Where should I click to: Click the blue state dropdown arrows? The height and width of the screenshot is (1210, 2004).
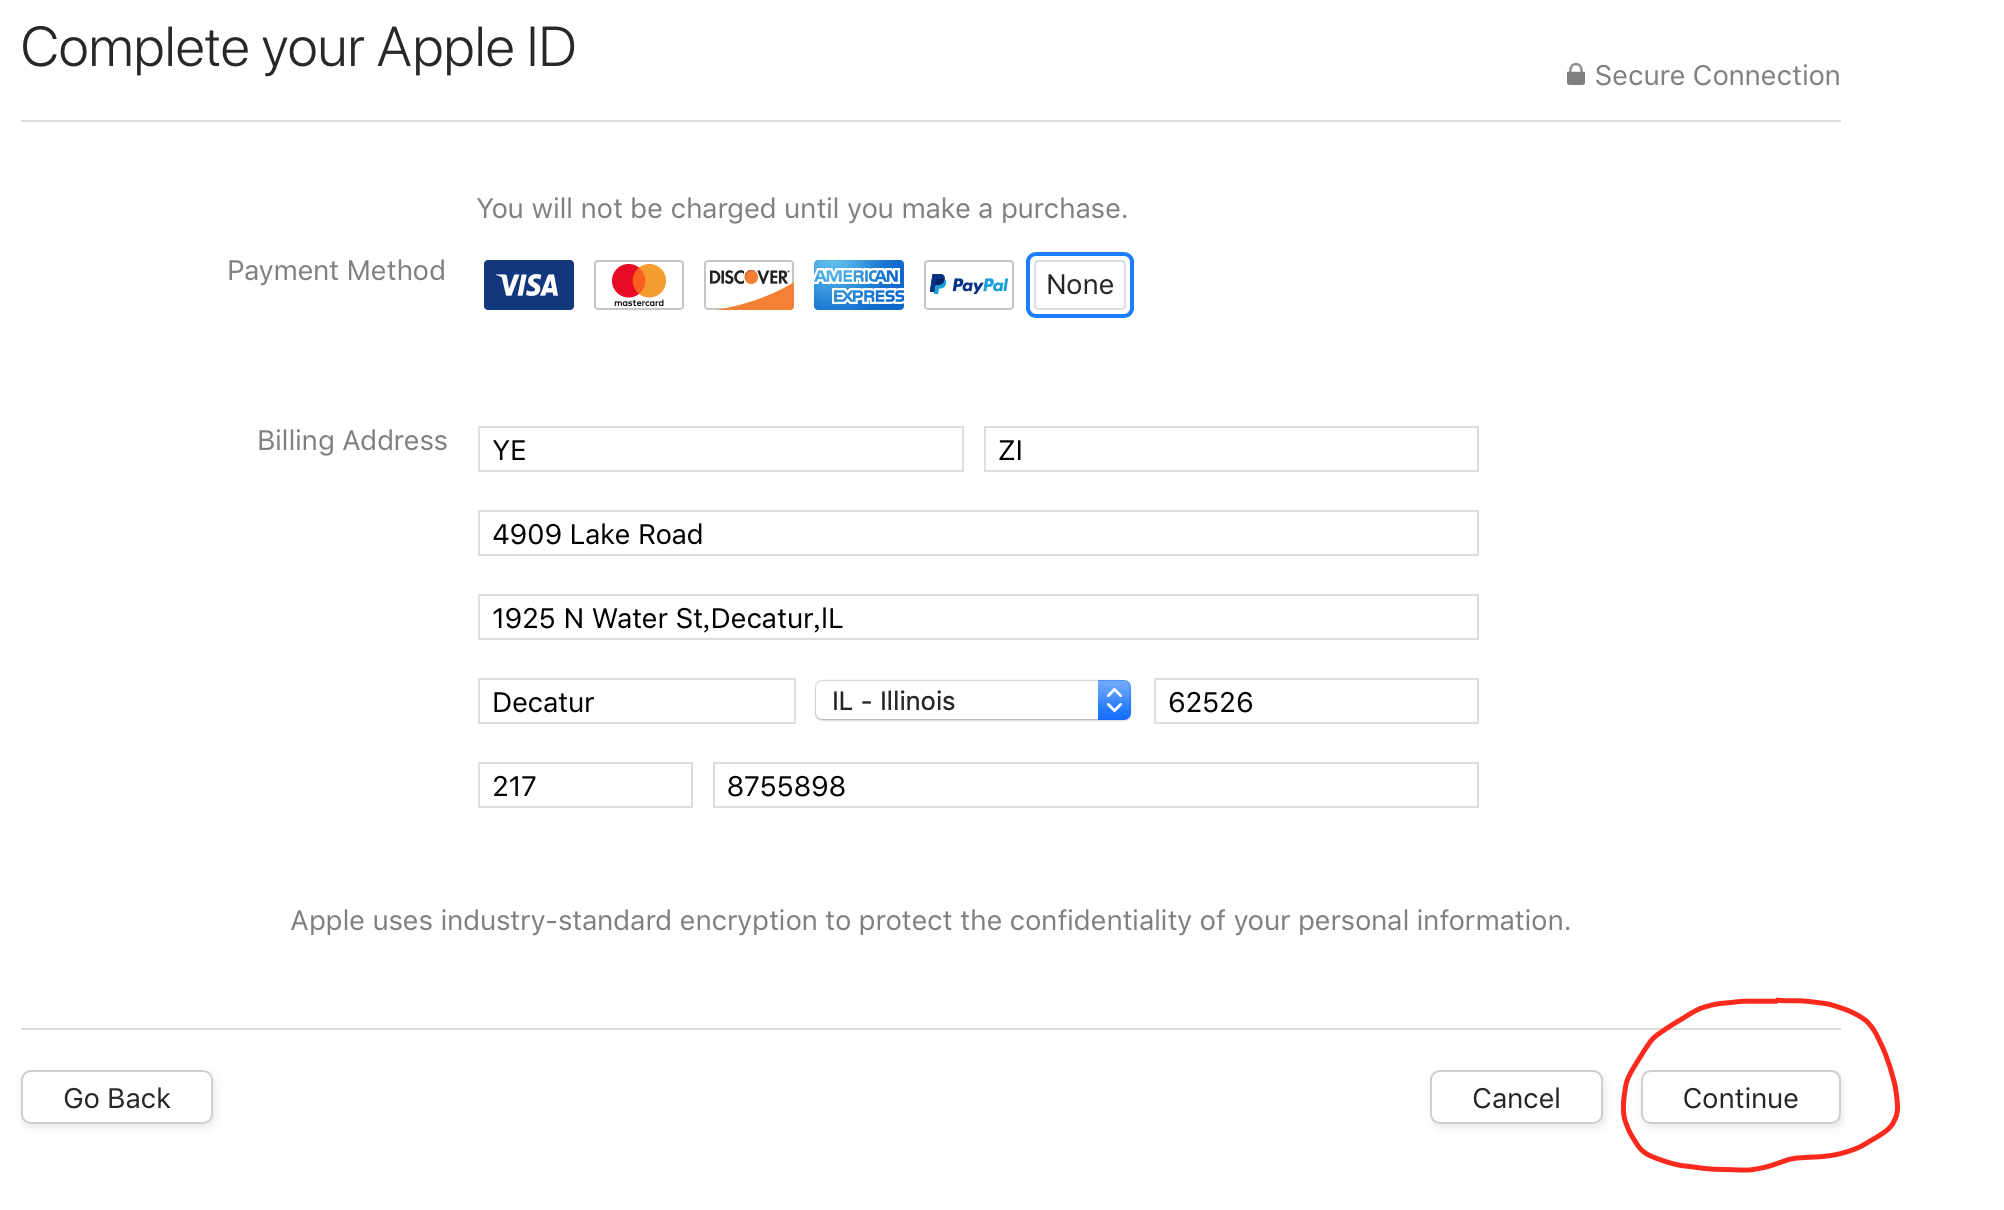point(1114,700)
